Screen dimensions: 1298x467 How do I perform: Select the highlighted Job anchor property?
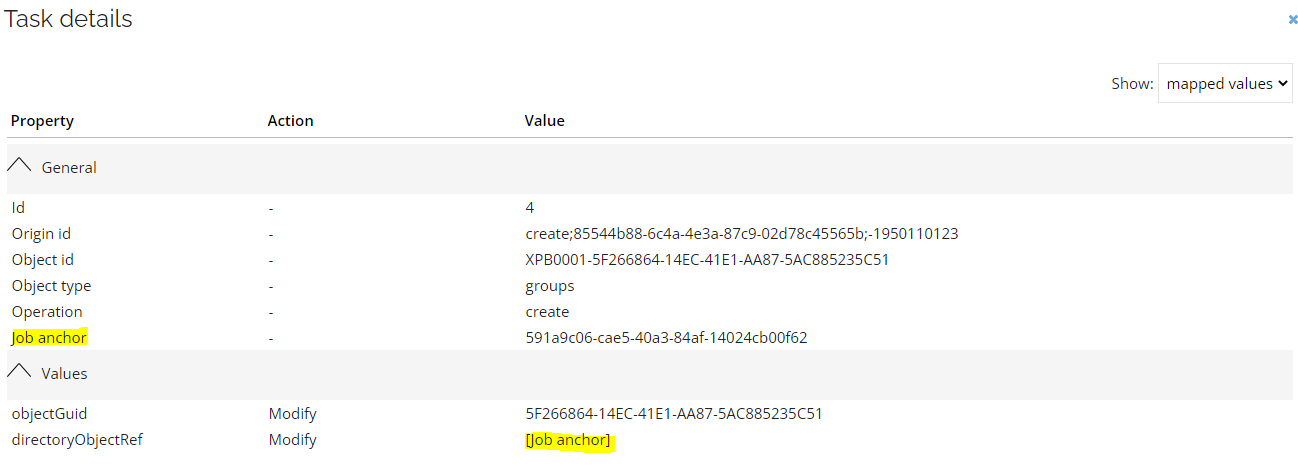pyautogui.click(x=49, y=338)
